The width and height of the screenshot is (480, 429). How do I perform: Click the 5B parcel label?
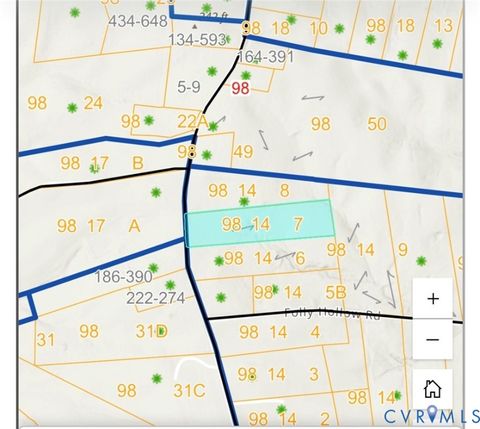coord(336,293)
